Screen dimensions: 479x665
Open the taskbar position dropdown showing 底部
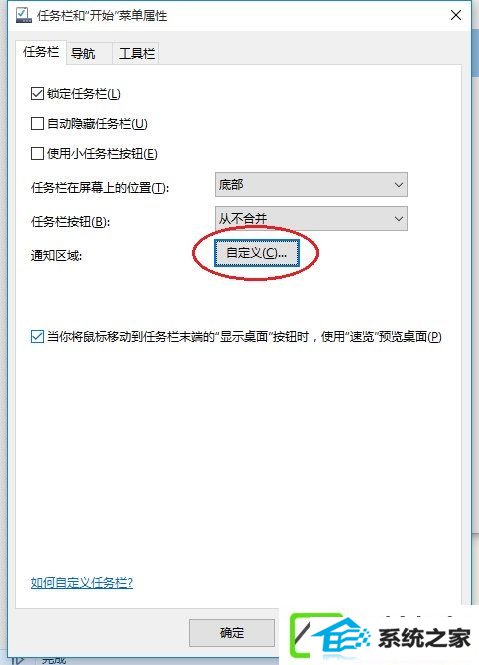pyautogui.click(x=311, y=184)
